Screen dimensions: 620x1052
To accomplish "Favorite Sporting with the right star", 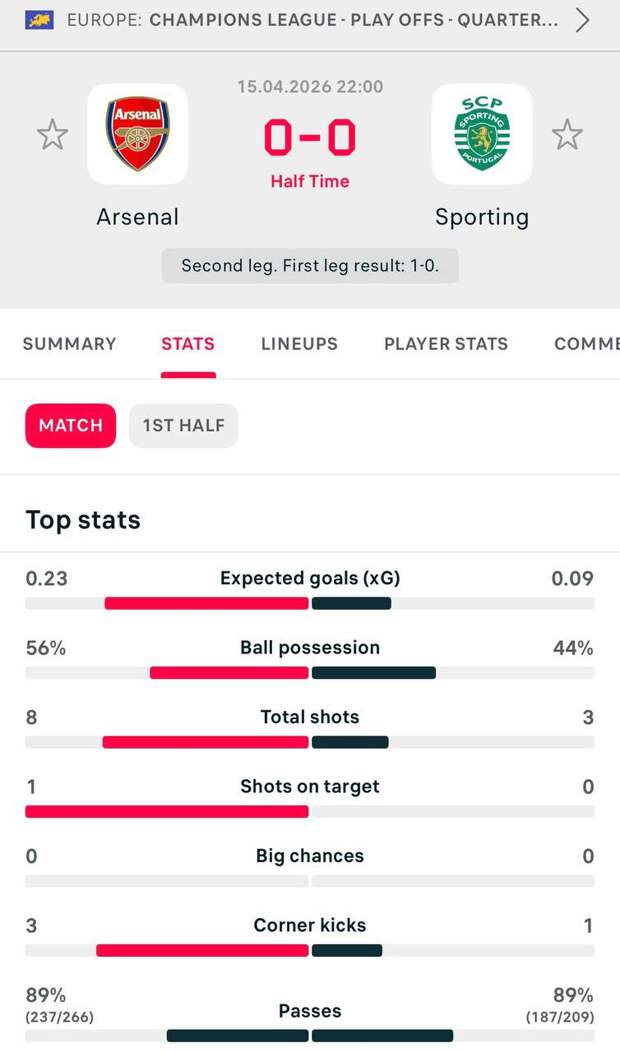I will (x=567, y=134).
